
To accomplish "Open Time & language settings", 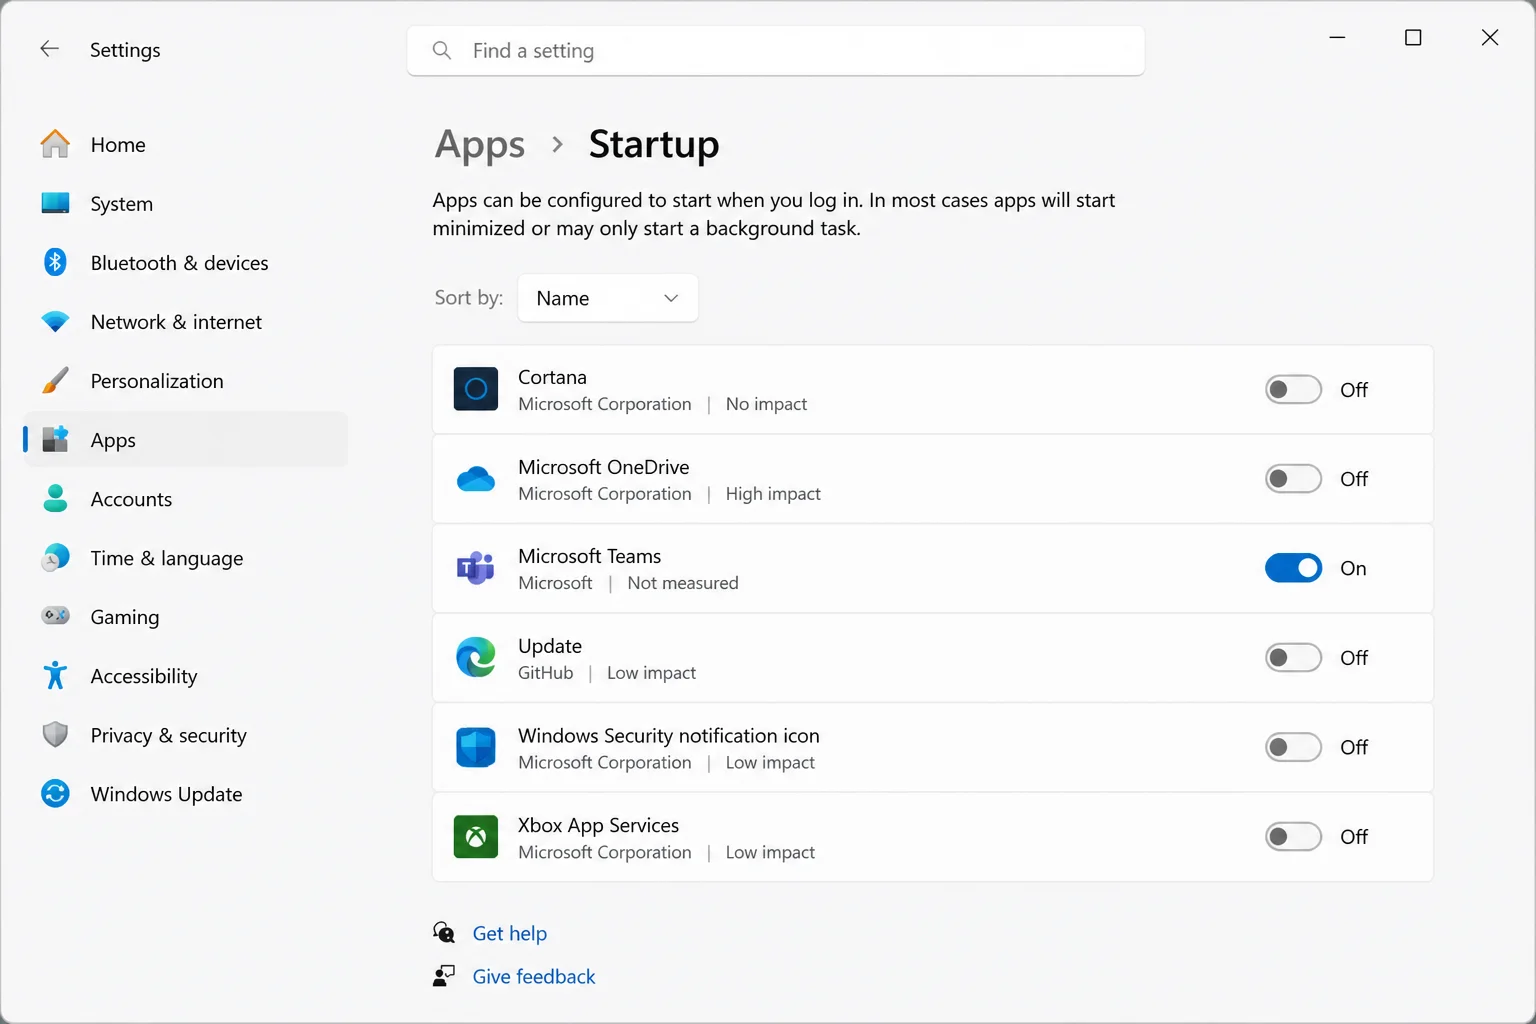I will [186, 557].
